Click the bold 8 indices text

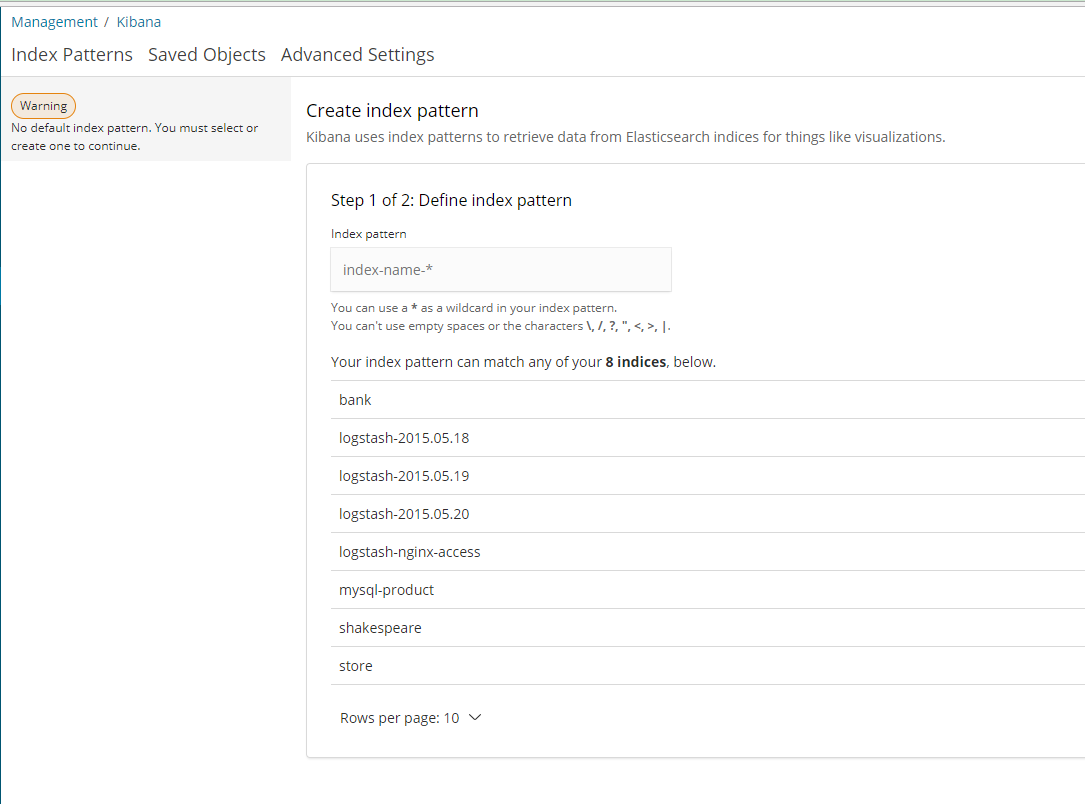point(636,362)
